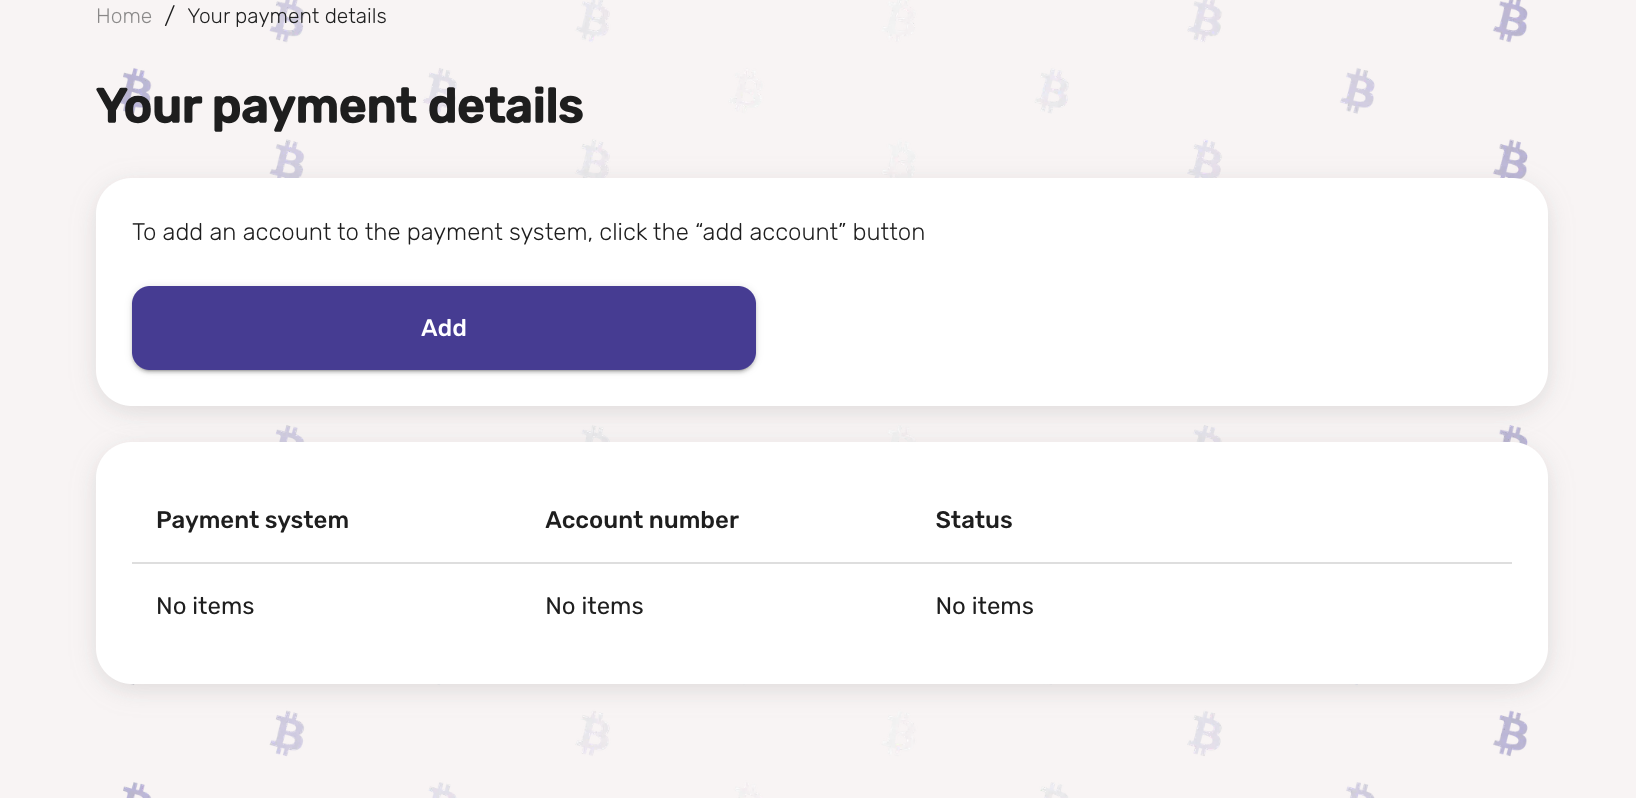
Task: Click the breadcrumb slash separator
Action: (x=170, y=16)
